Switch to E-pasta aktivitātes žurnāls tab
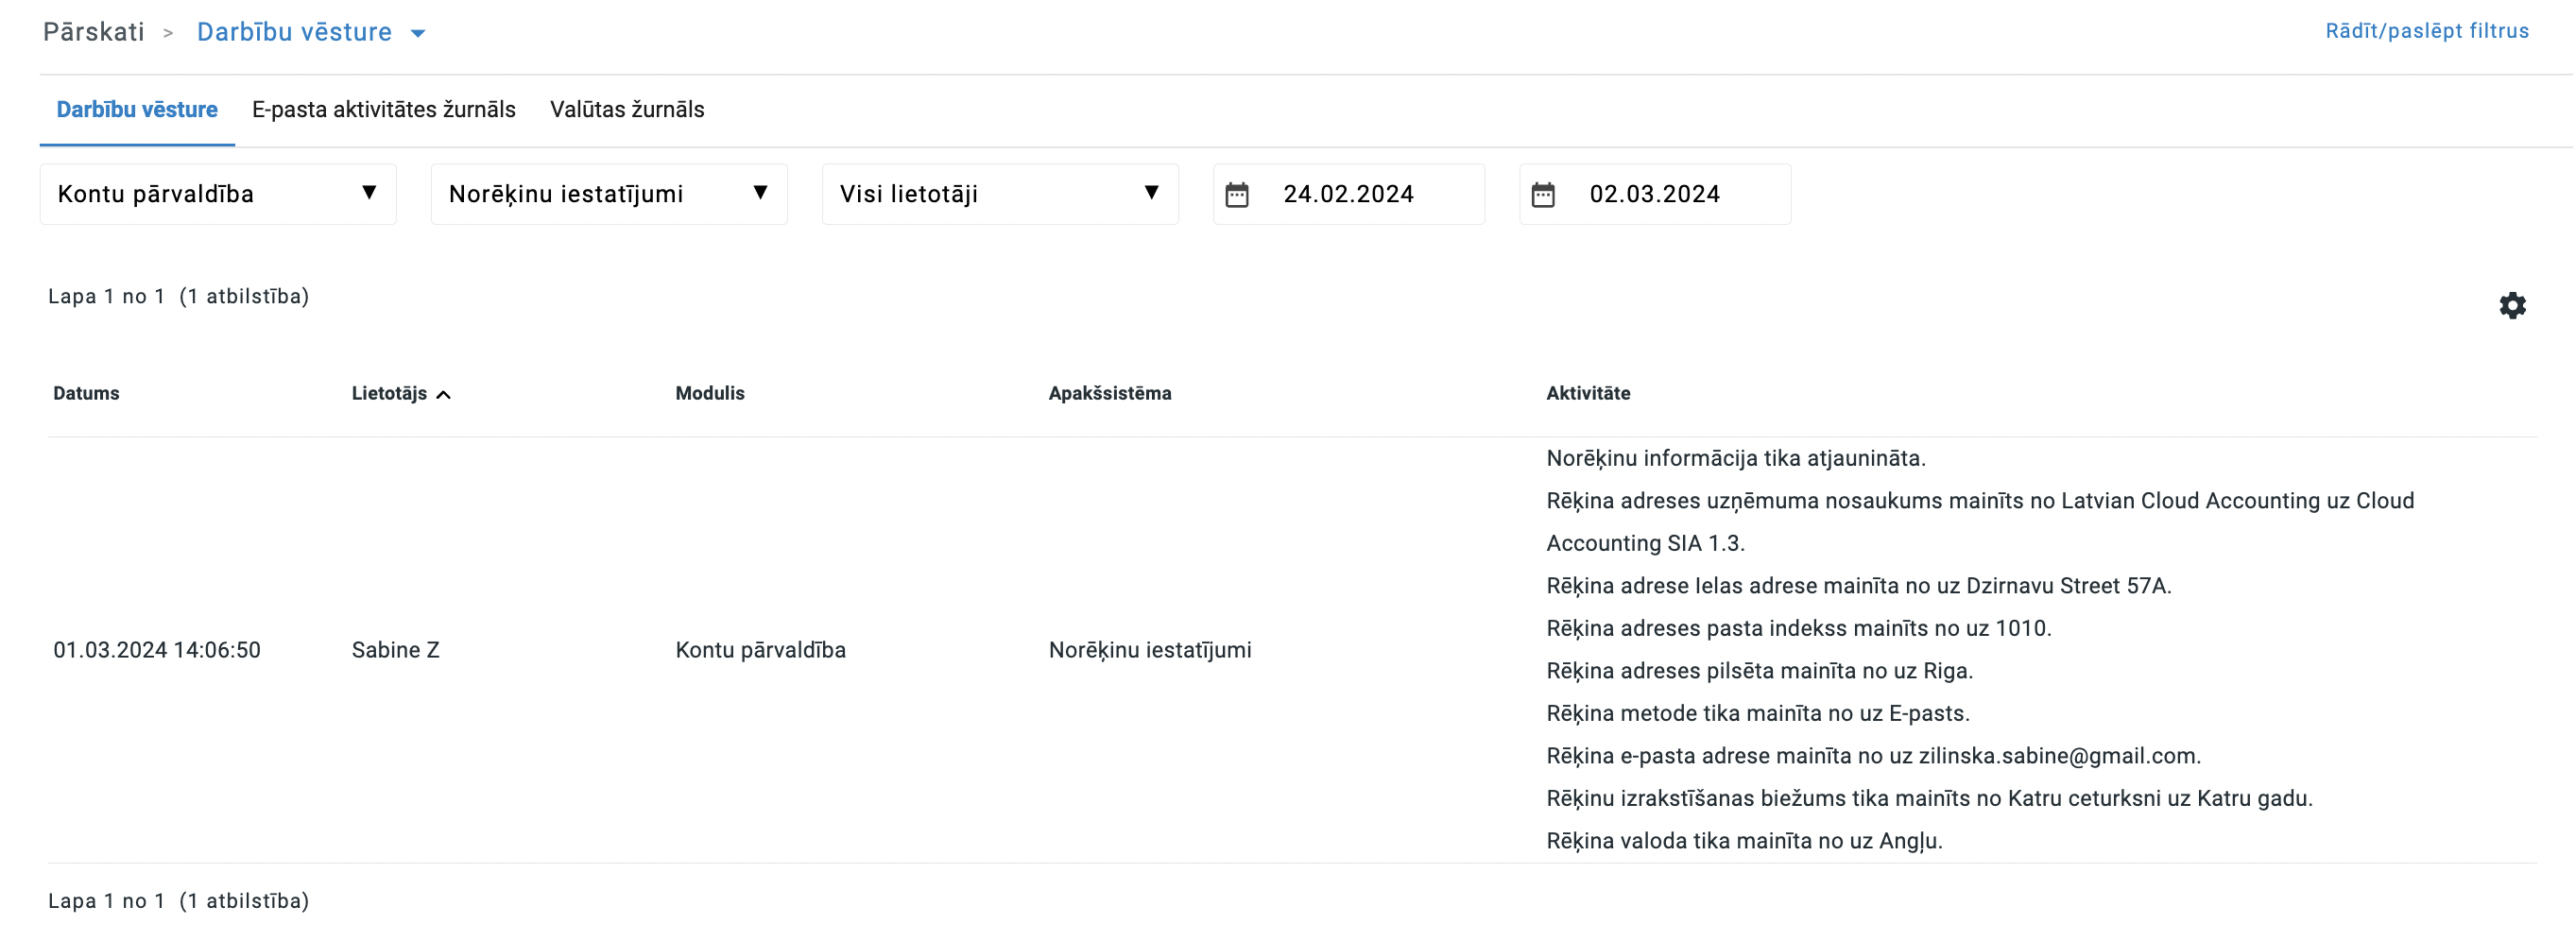 click(384, 109)
